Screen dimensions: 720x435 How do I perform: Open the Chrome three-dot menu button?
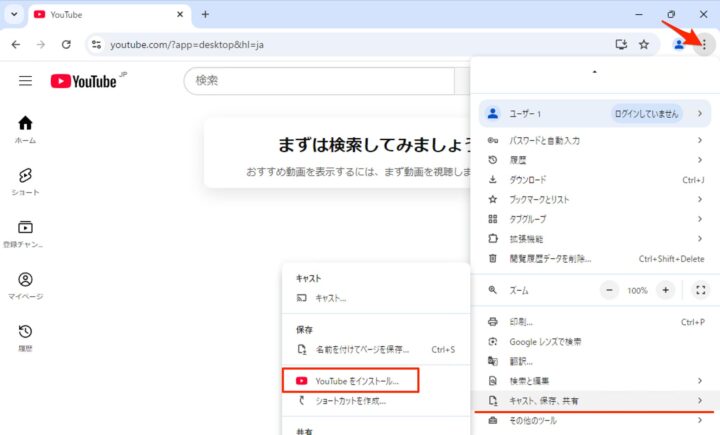click(x=704, y=44)
